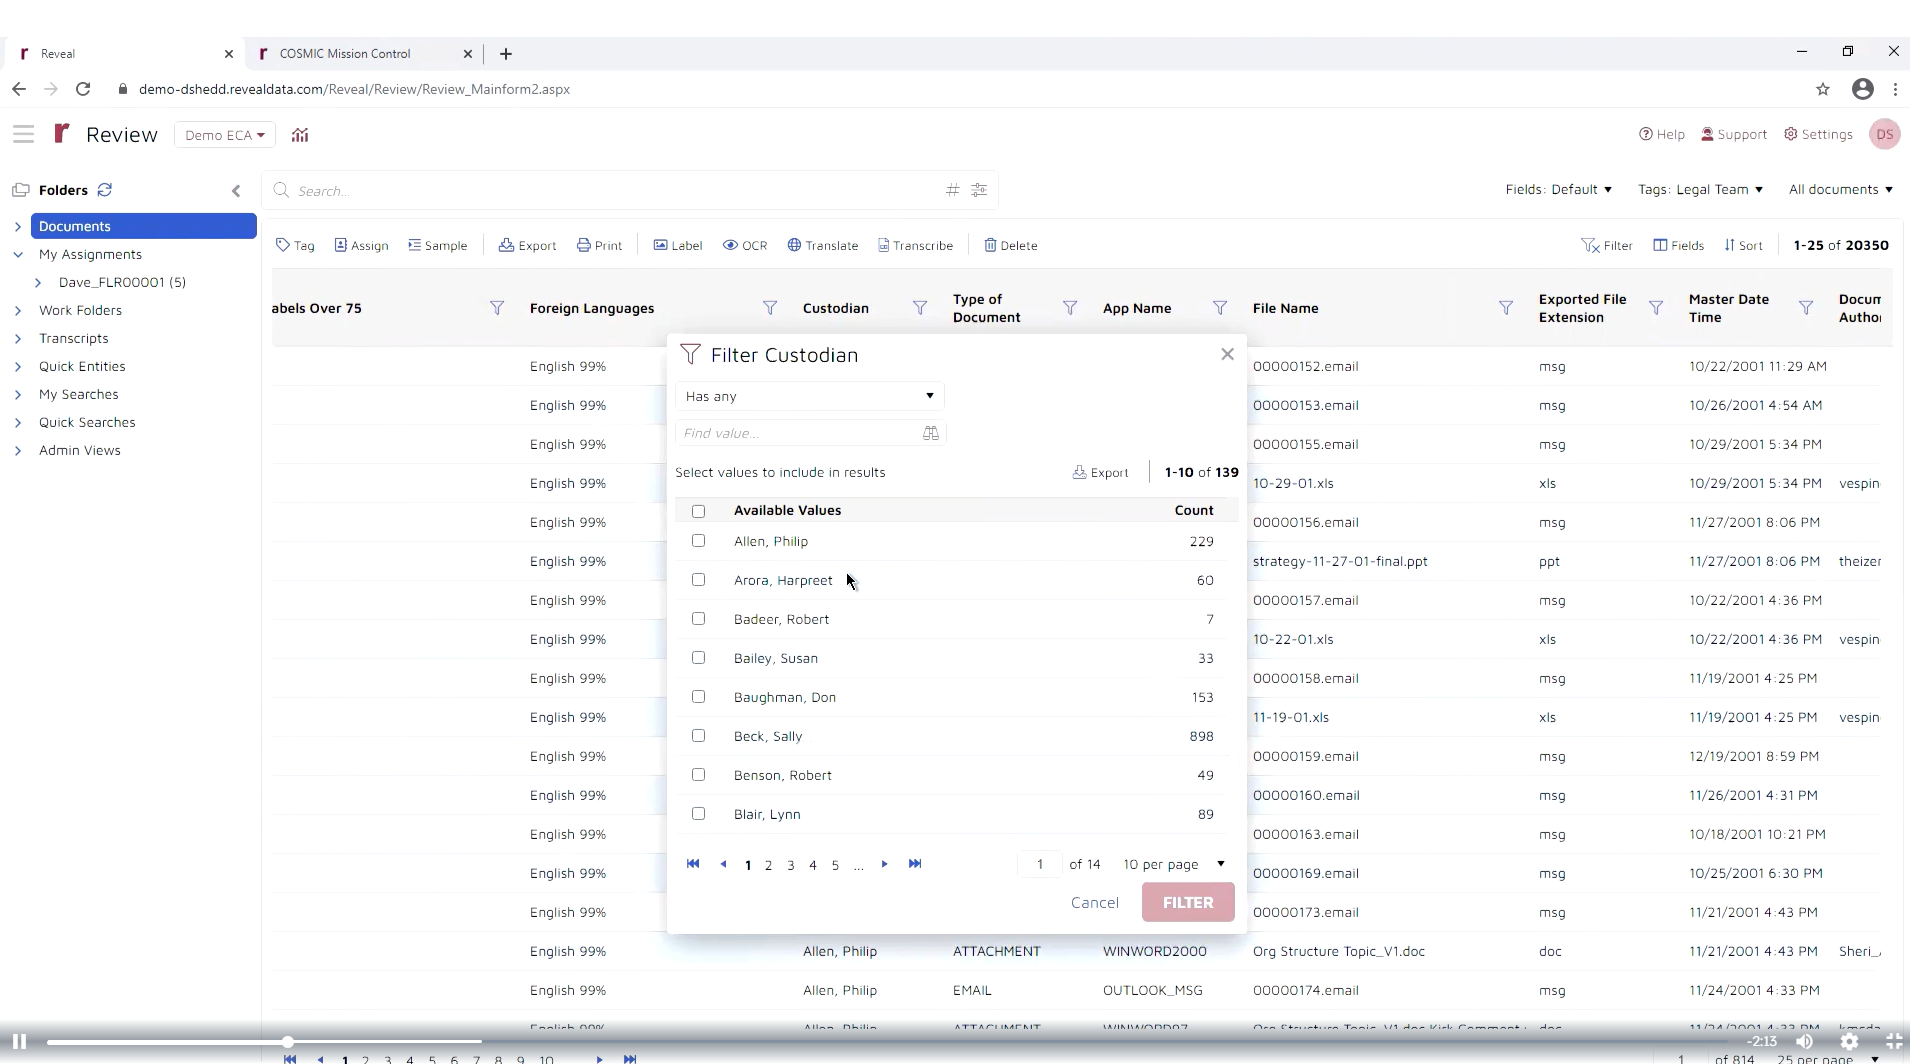Screen dimensions: 1910x1064
Task: Open the Demo ECA project dropdown
Action: (x=224, y=135)
